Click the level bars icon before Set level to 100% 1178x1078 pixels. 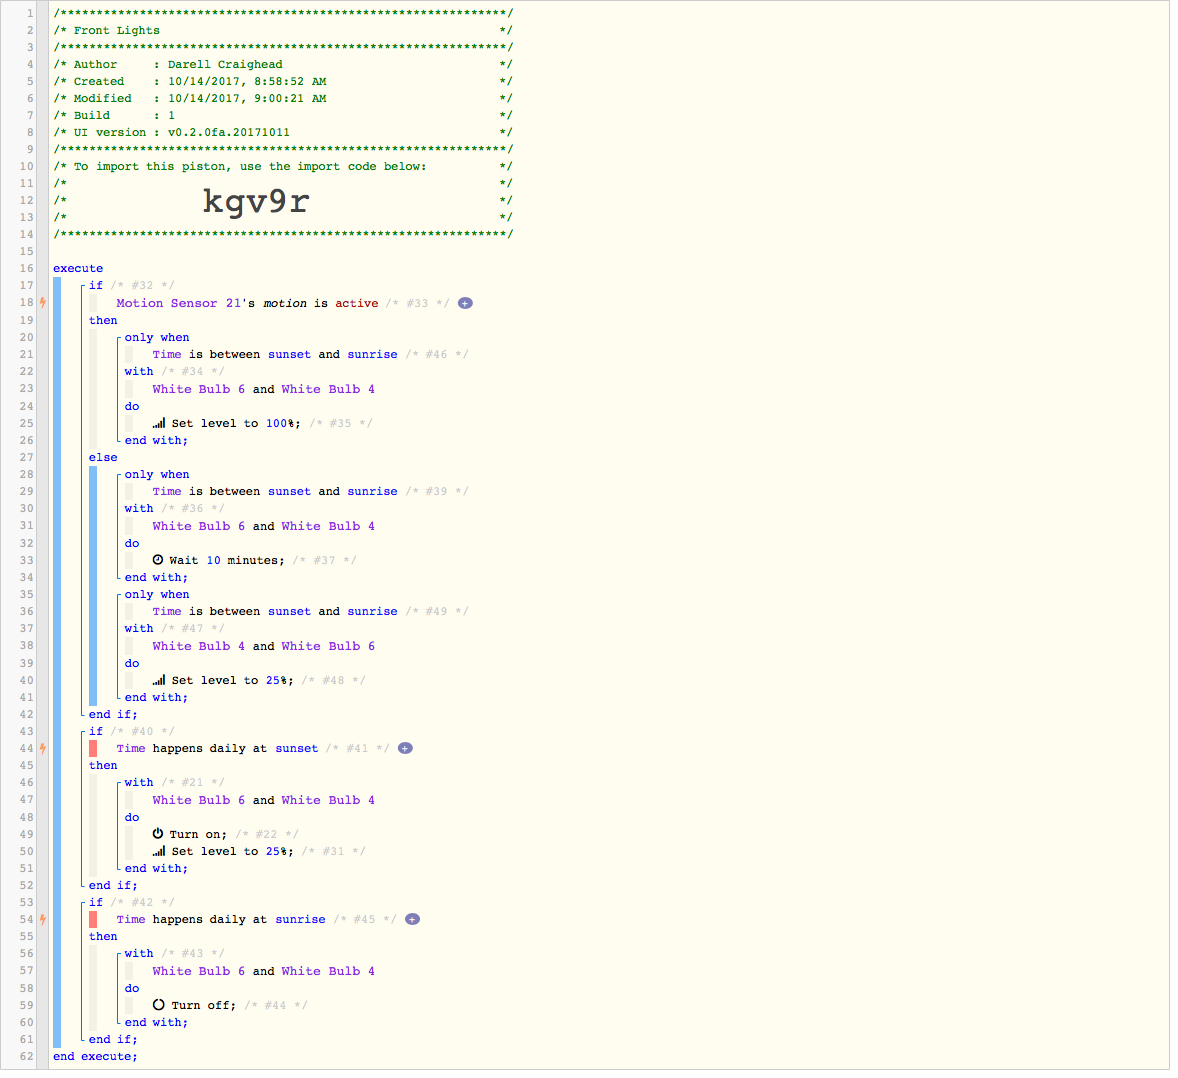coord(159,424)
